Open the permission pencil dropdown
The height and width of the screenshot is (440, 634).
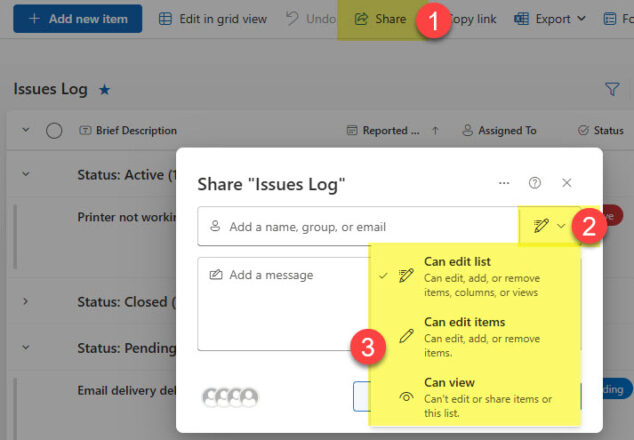(x=549, y=226)
